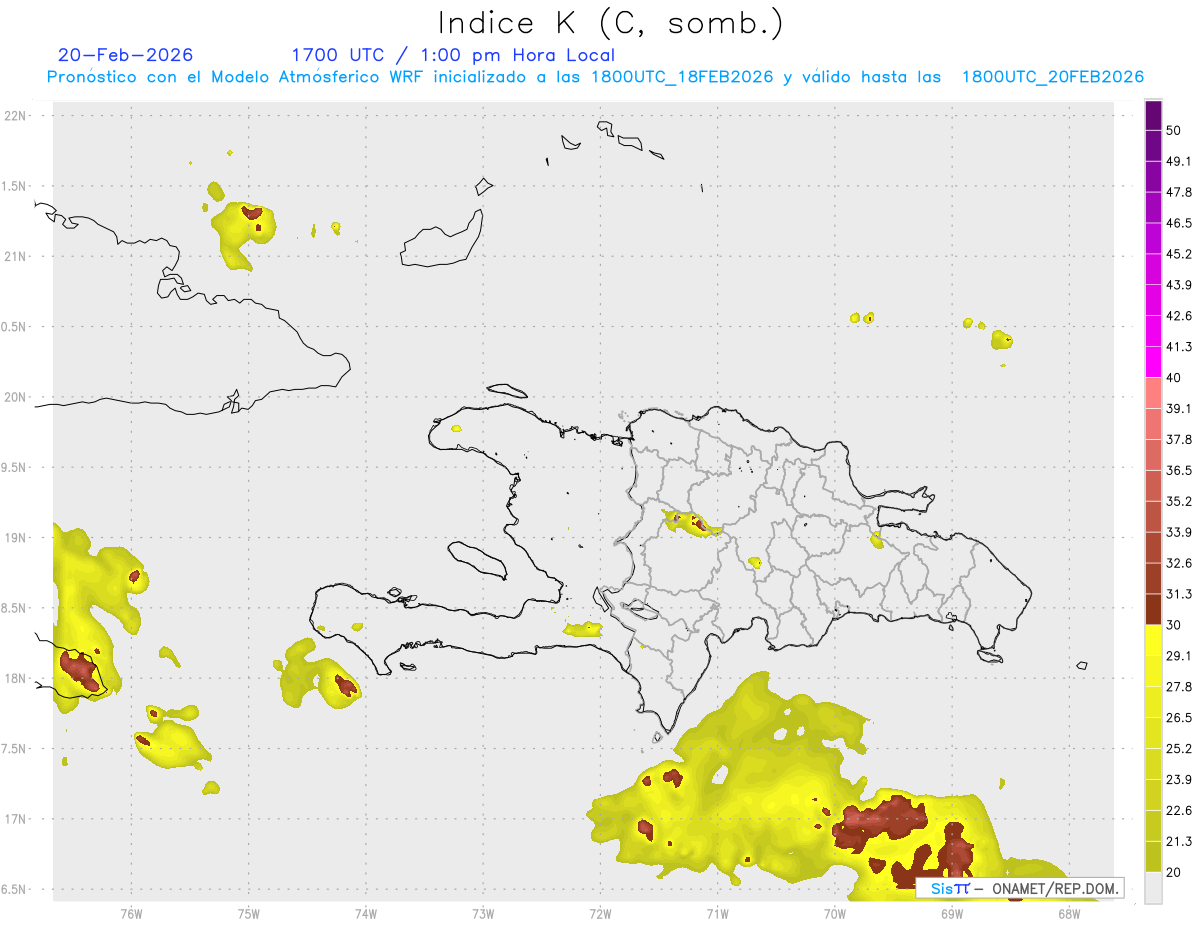Viewport: 1200px width, 927px height.
Task: Click the colorbar label '40'
Action: (1174, 378)
